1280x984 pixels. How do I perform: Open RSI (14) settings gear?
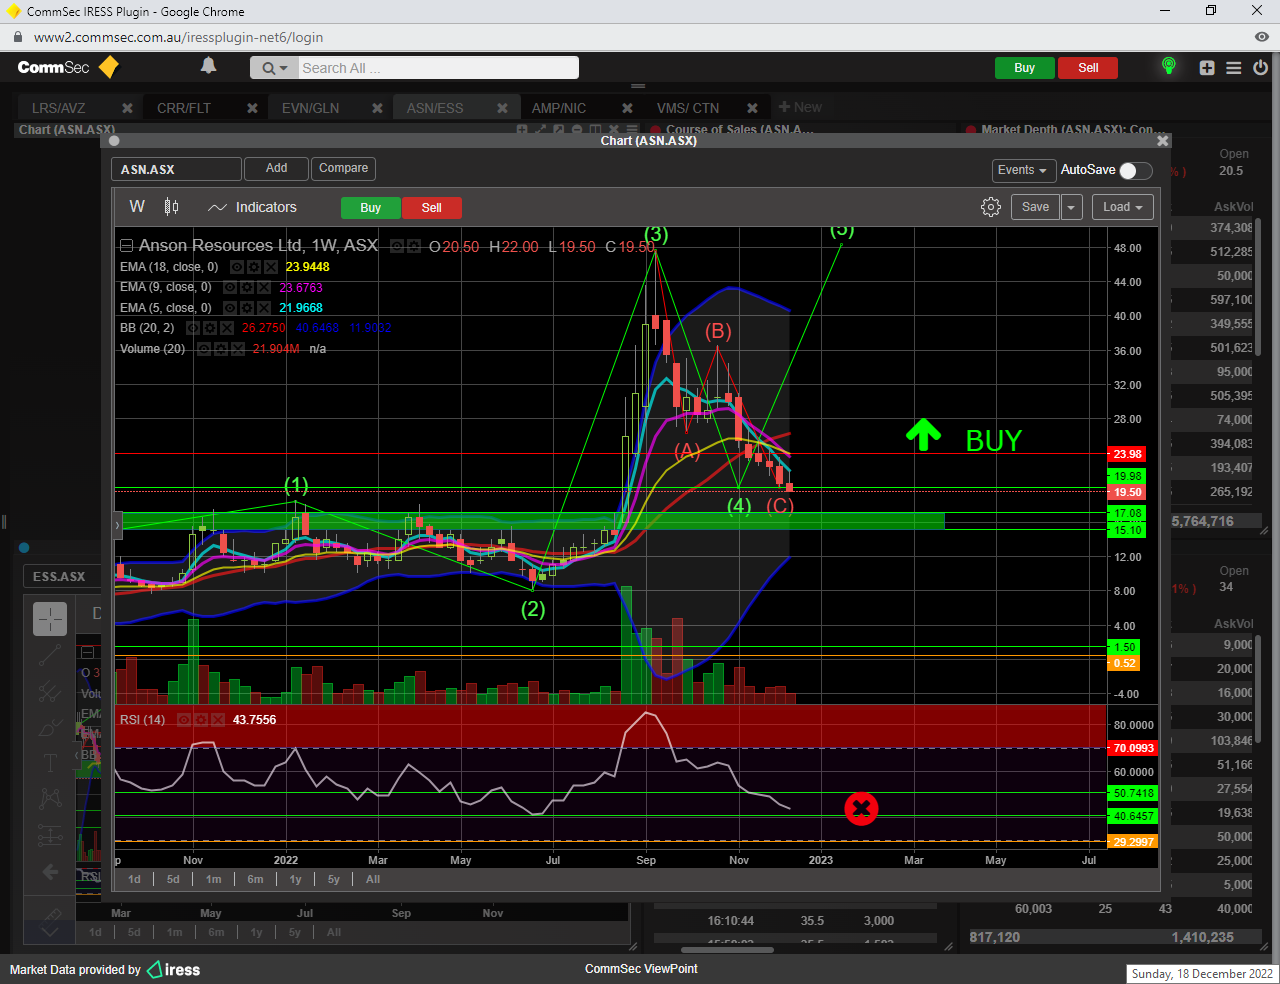coord(199,720)
